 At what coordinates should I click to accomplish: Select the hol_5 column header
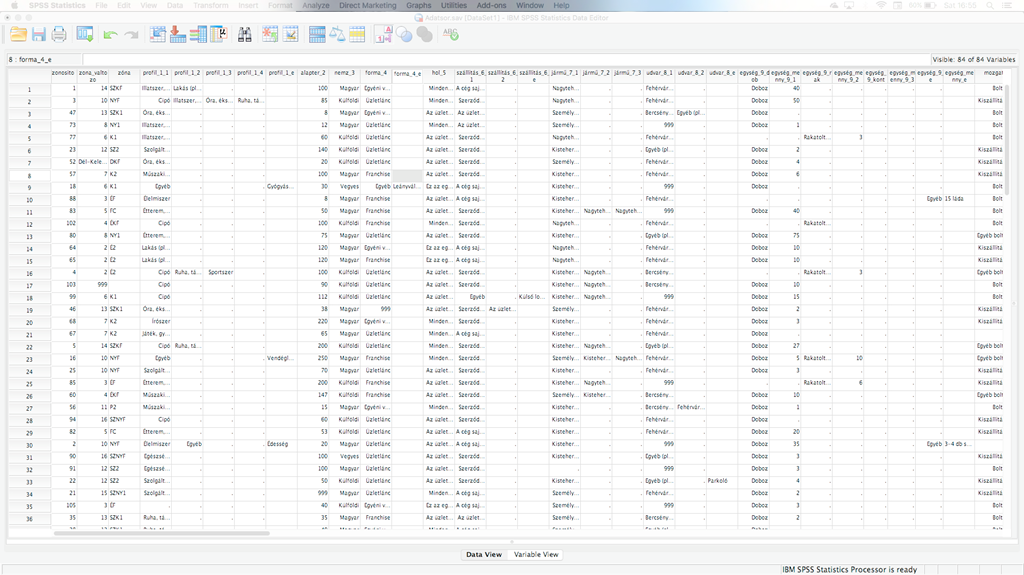click(439, 76)
